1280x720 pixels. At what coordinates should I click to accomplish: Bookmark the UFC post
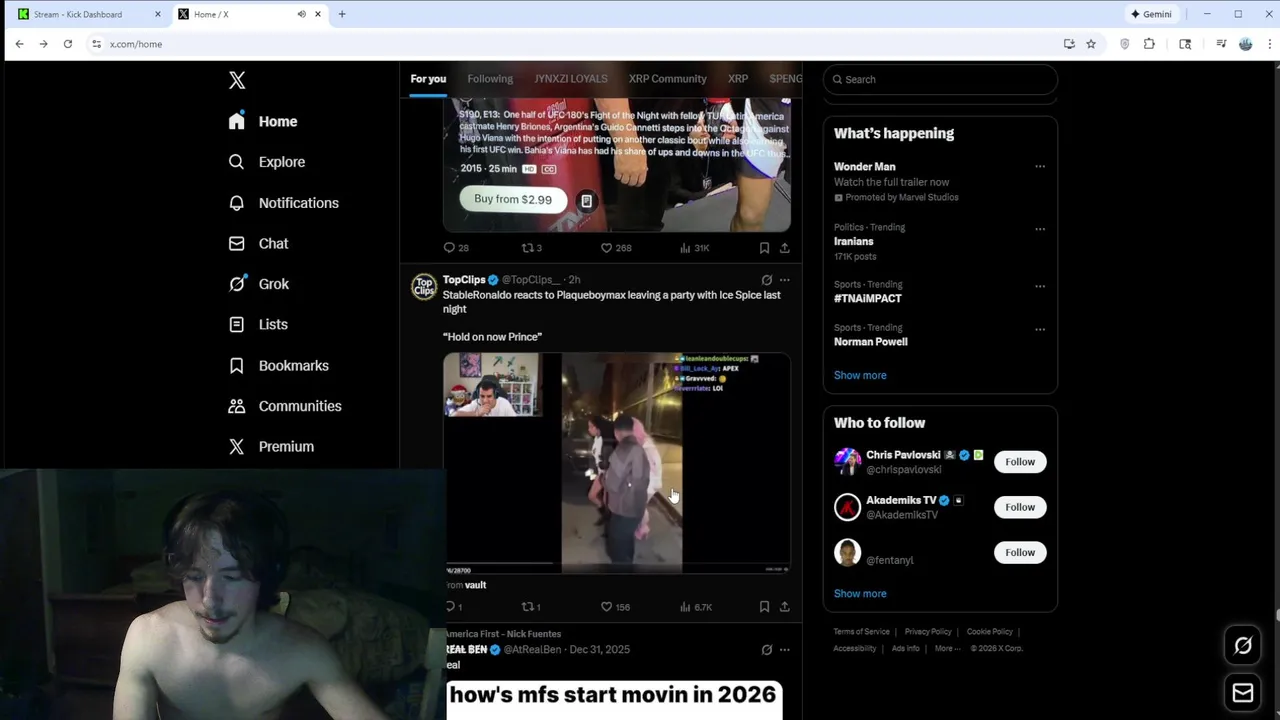764,248
